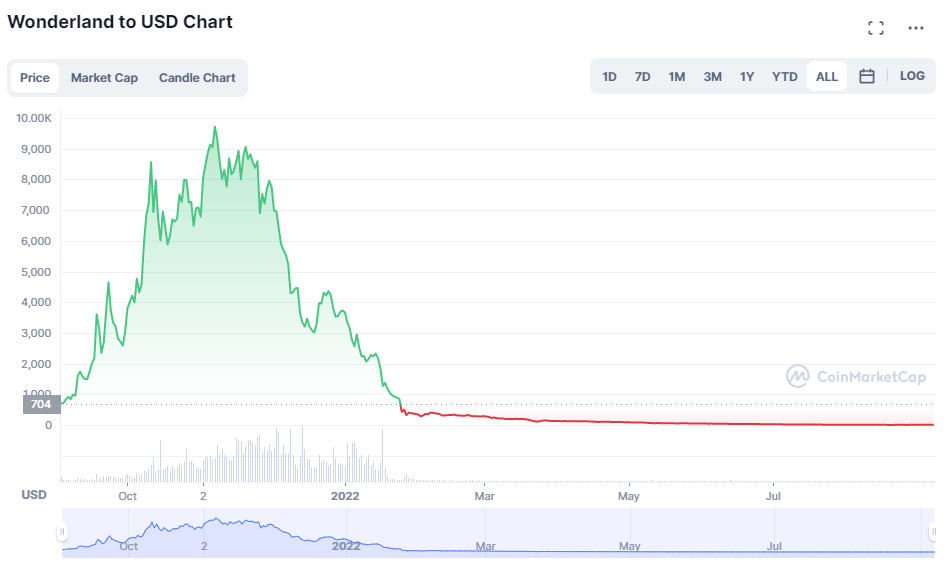Select the 1D time range
This screenshot has width=948, height=571.
click(609, 77)
